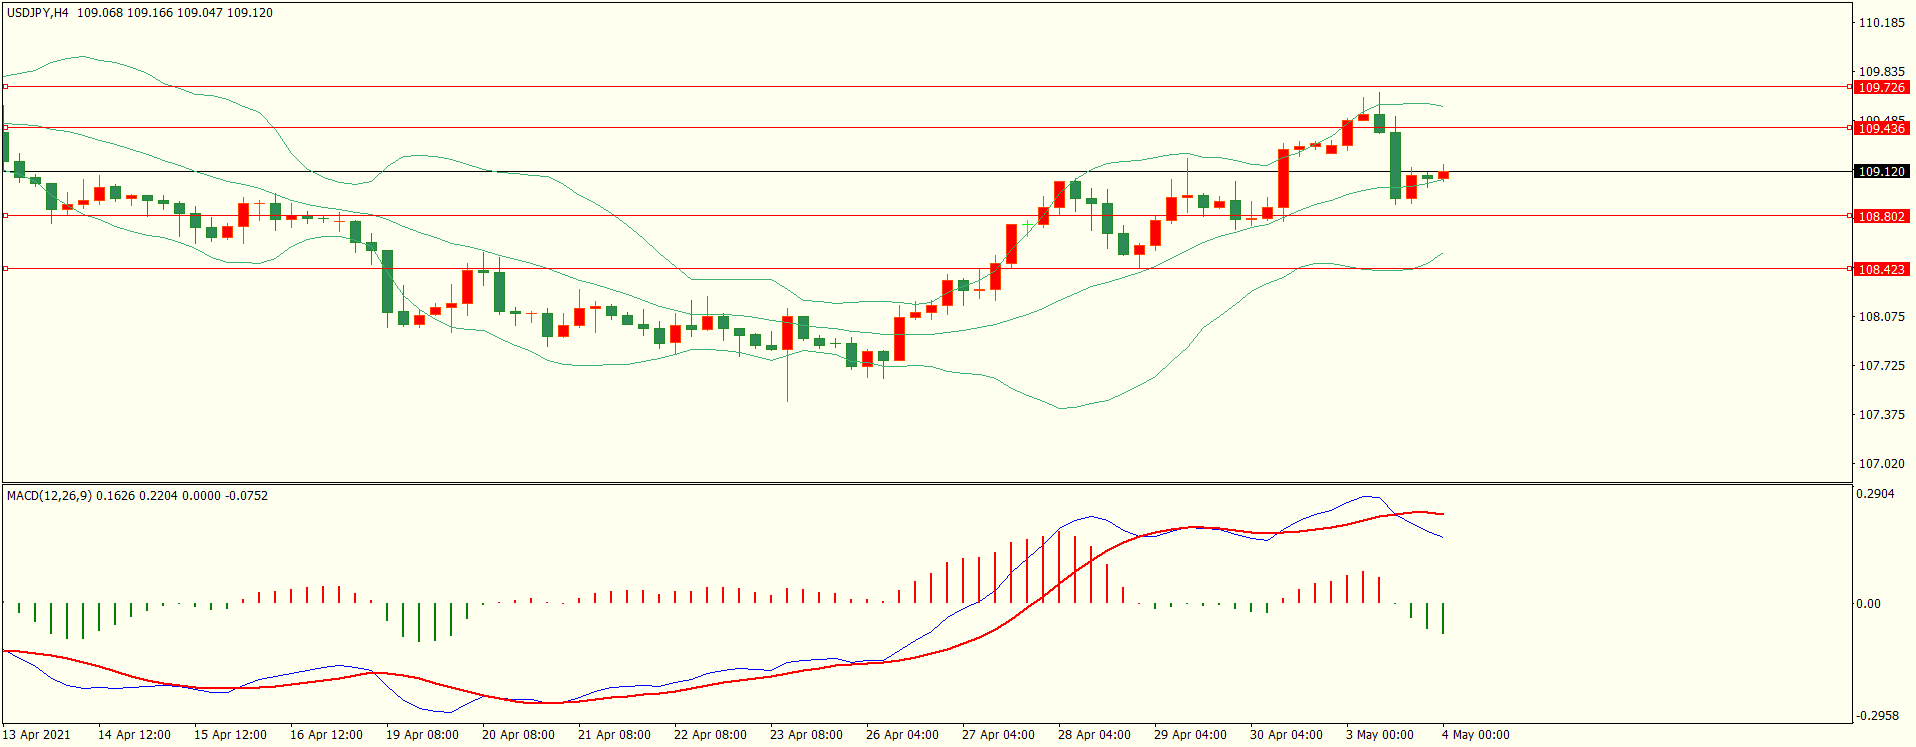Grab the left handle of the 109.726 line

click(x=5, y=87)
